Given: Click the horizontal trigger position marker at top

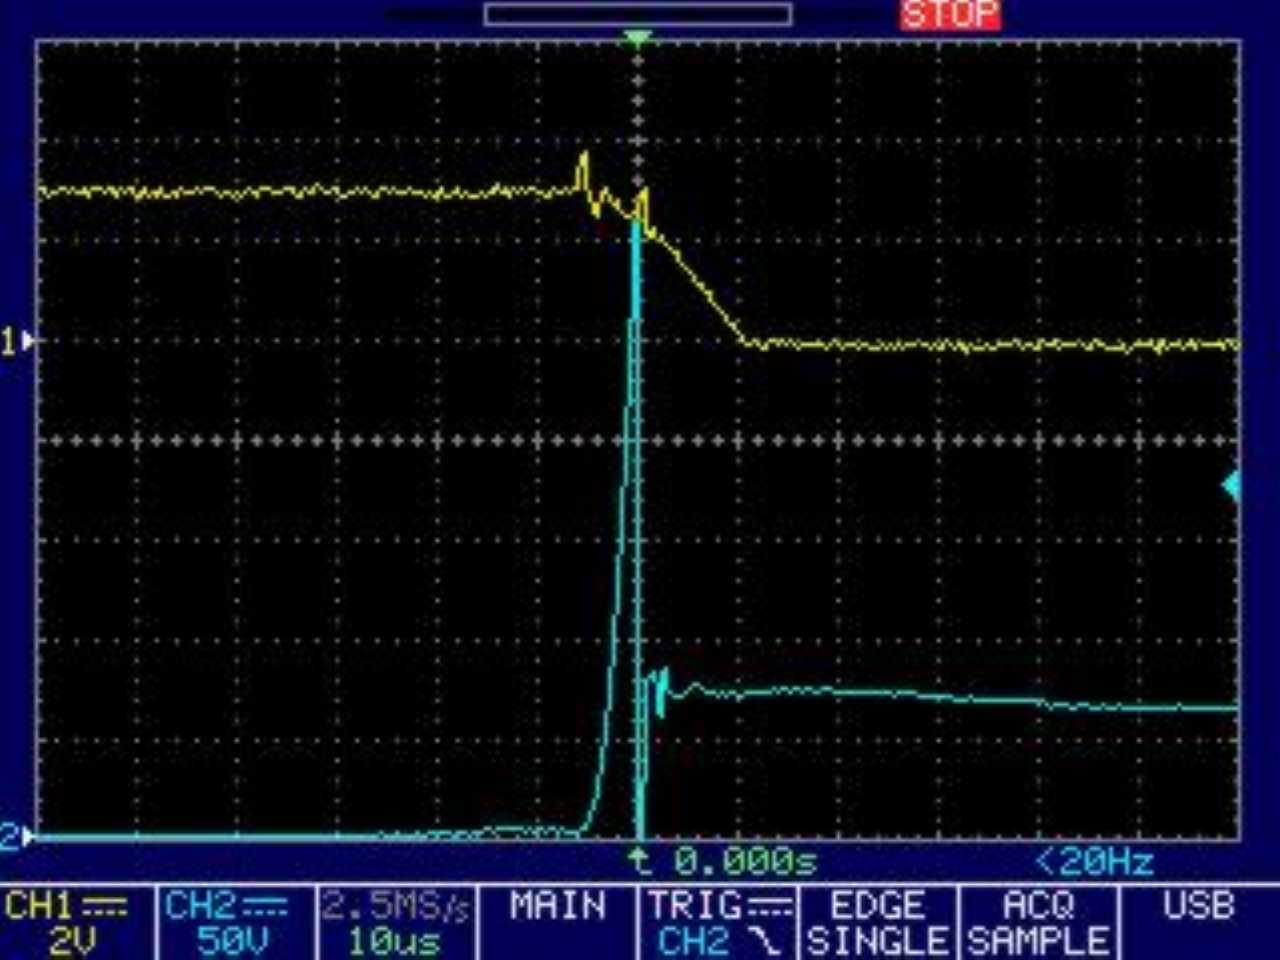Looking at the screenshot, I should point(637,39).
